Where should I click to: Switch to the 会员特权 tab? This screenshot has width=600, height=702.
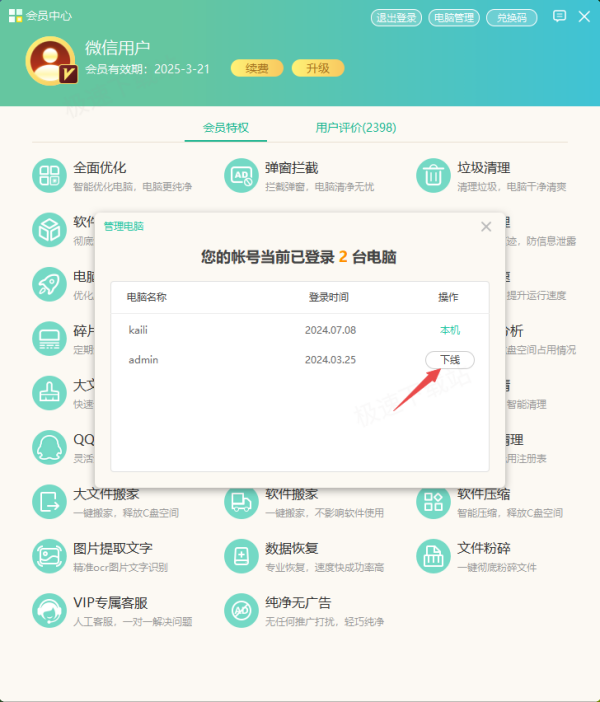click(226, 128)
